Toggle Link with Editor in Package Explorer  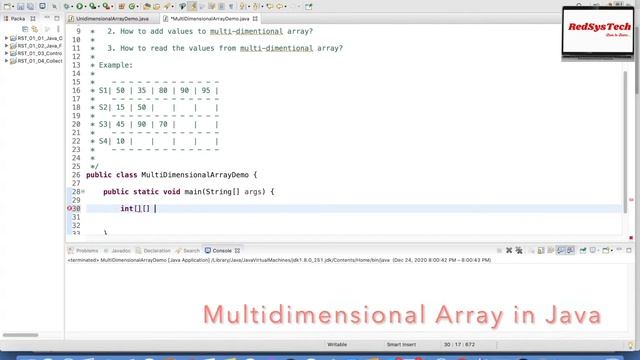[35, 29]
